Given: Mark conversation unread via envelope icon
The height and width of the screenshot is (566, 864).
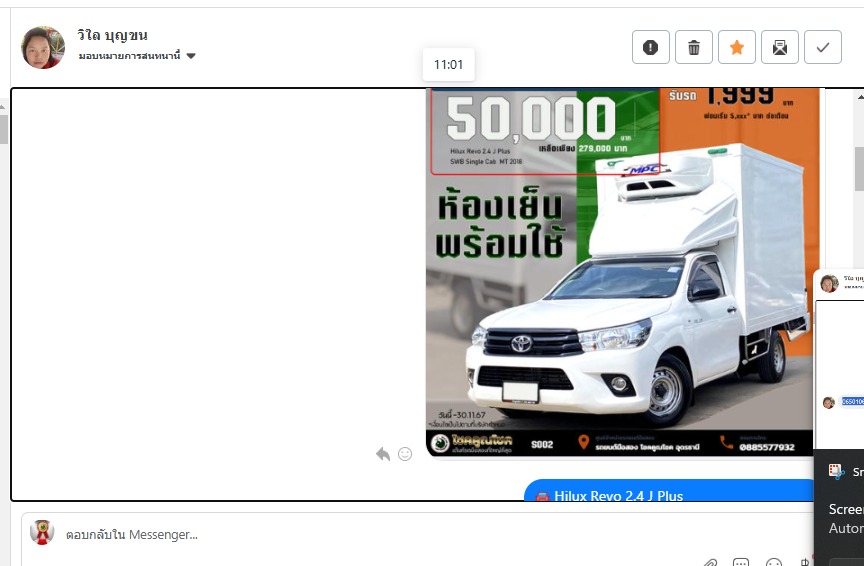Looking at the screenshot, I should [x=780, y=47].
